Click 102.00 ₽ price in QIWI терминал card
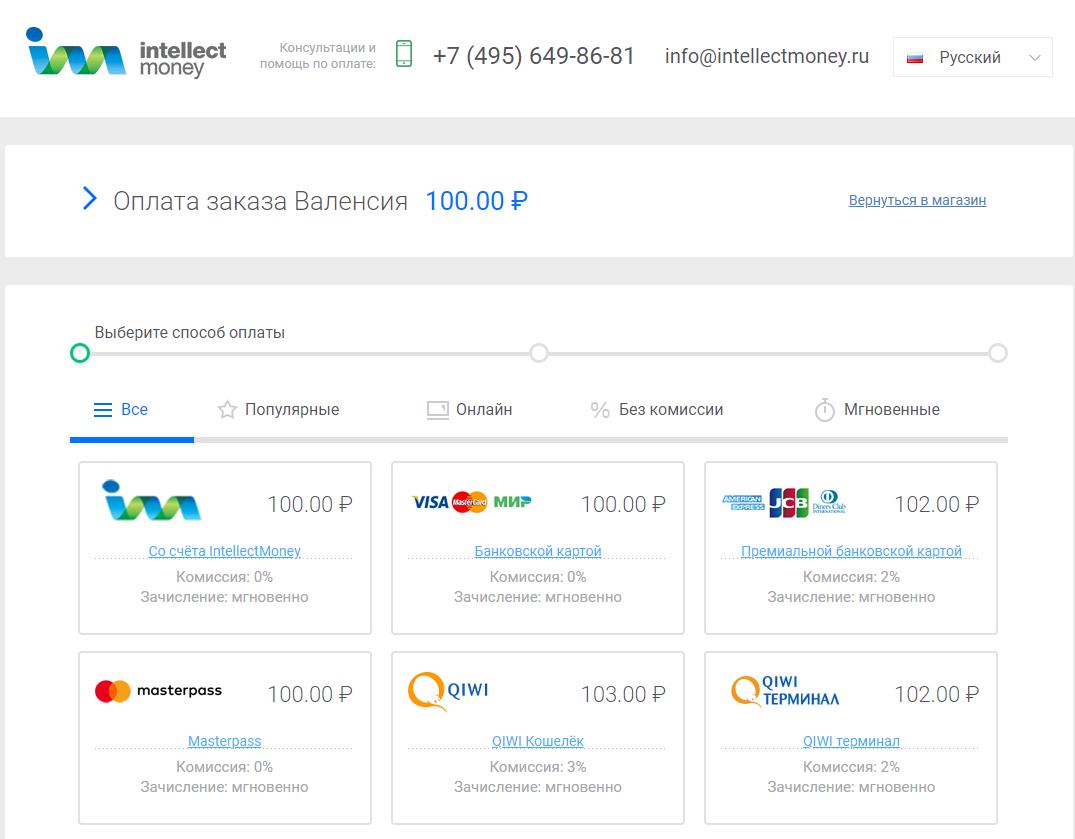 tap(937, 694)
